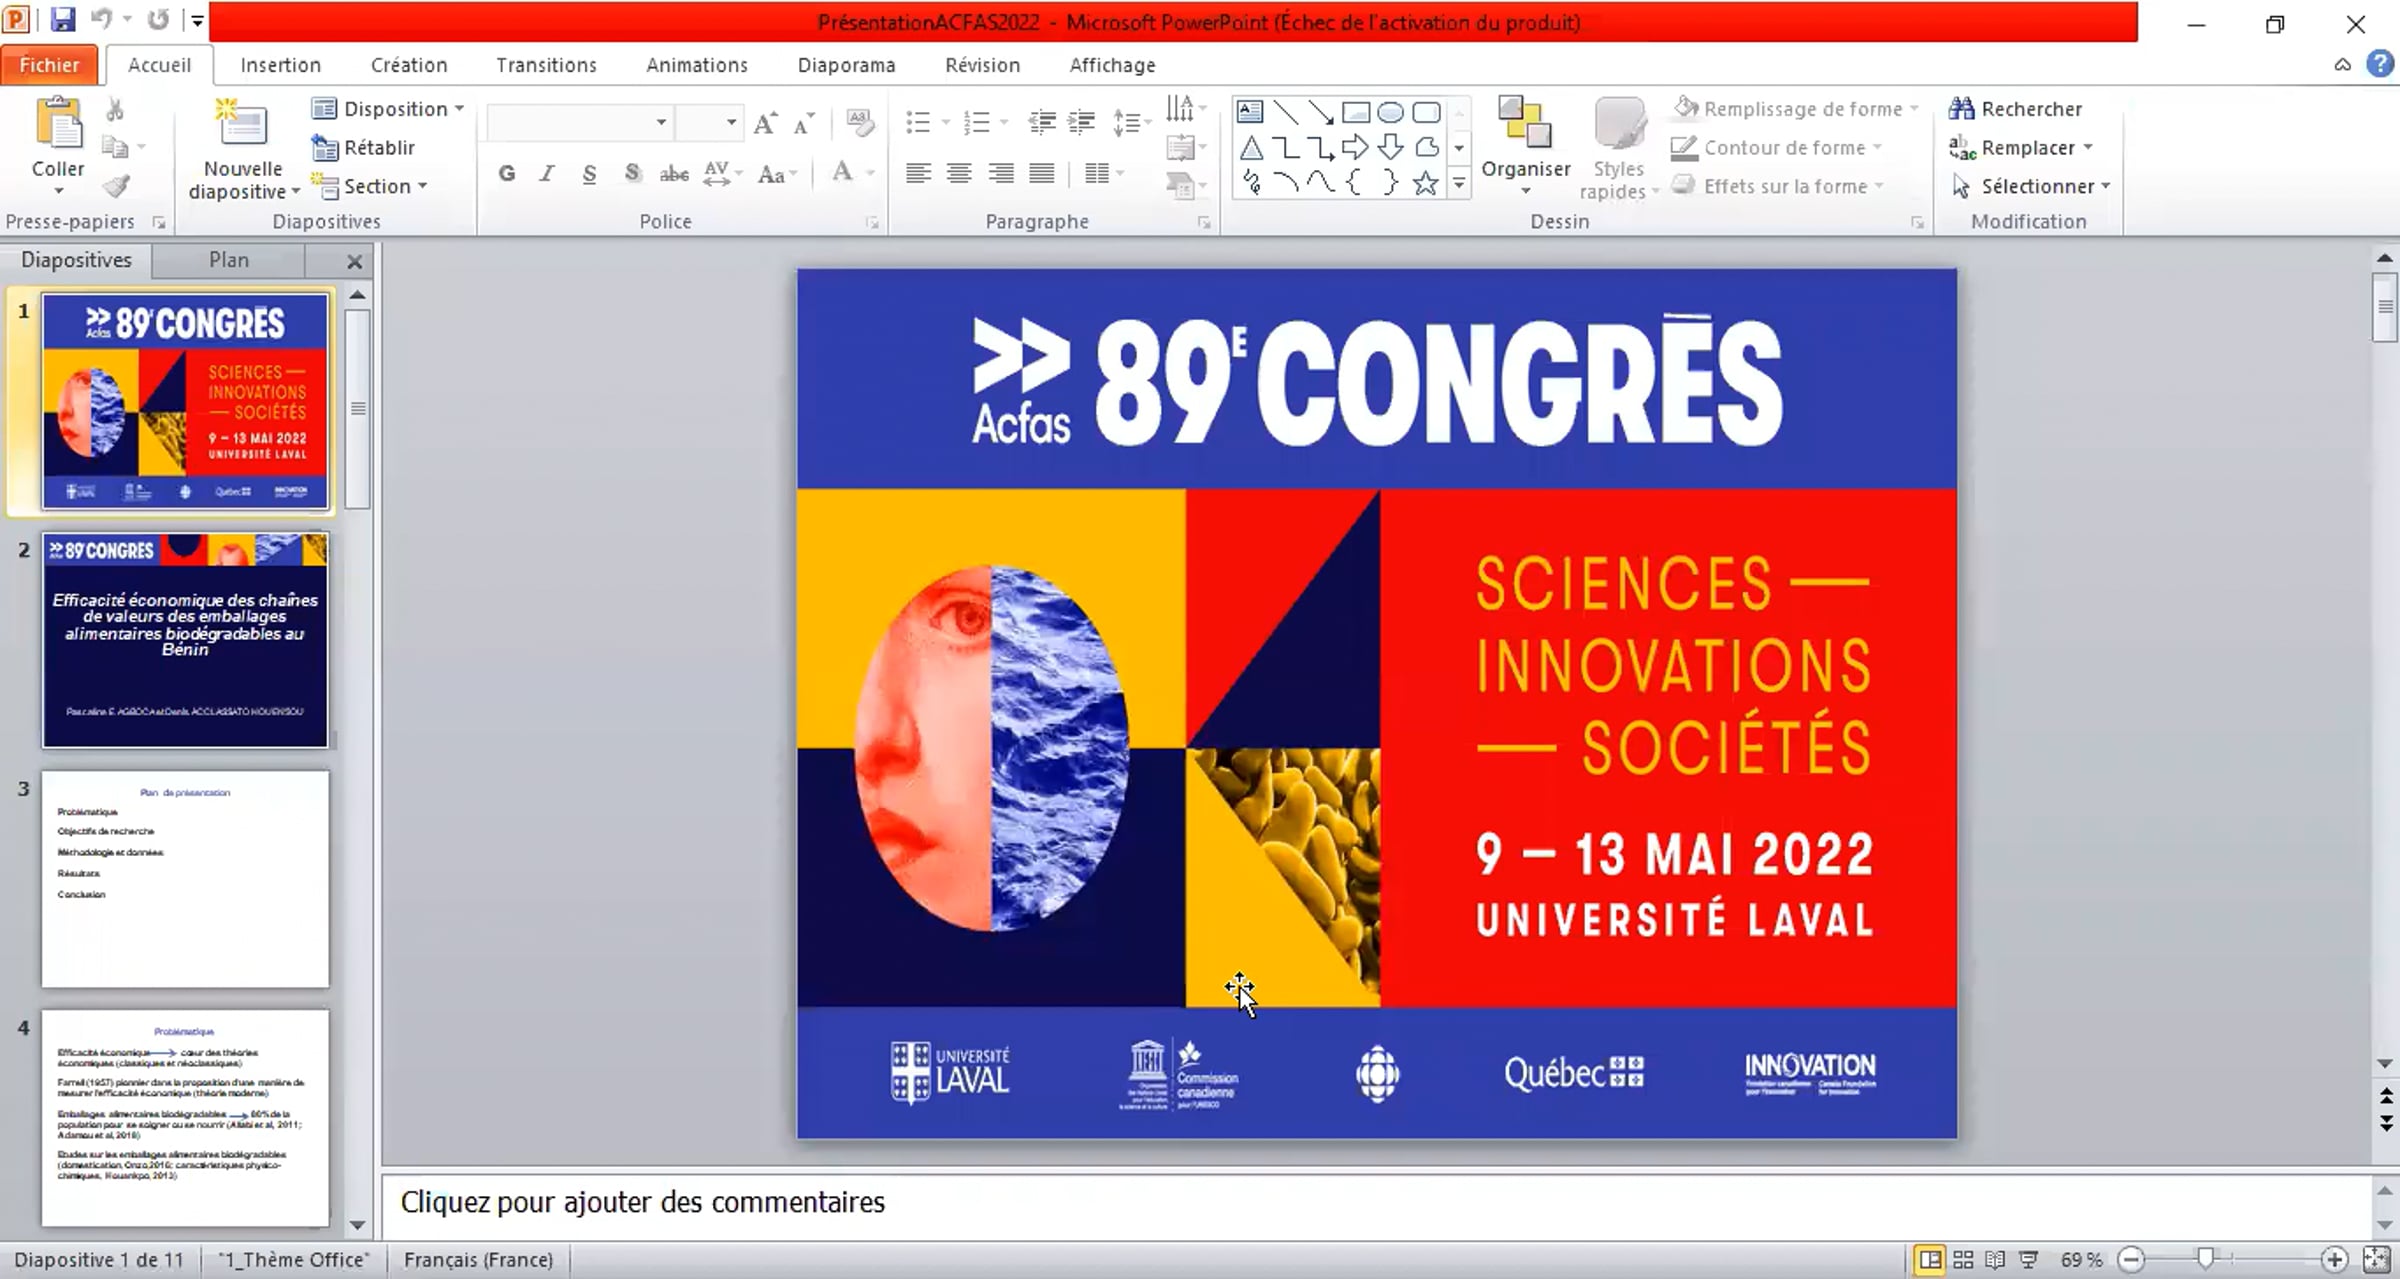Align paragraph text to the left
The width and height of the screenshot is (2400, 1279).
[x=918, y=174]
